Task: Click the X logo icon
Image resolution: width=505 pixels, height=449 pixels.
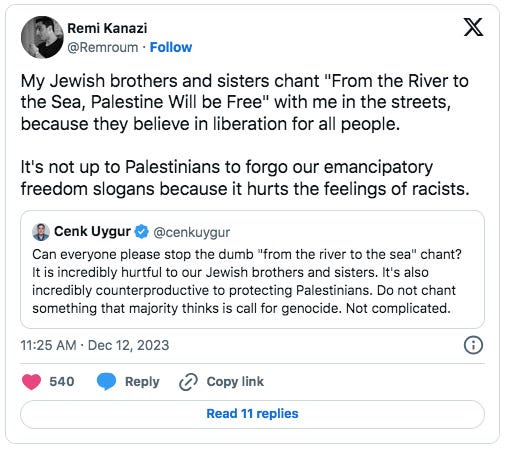Action: pos(473,27)
